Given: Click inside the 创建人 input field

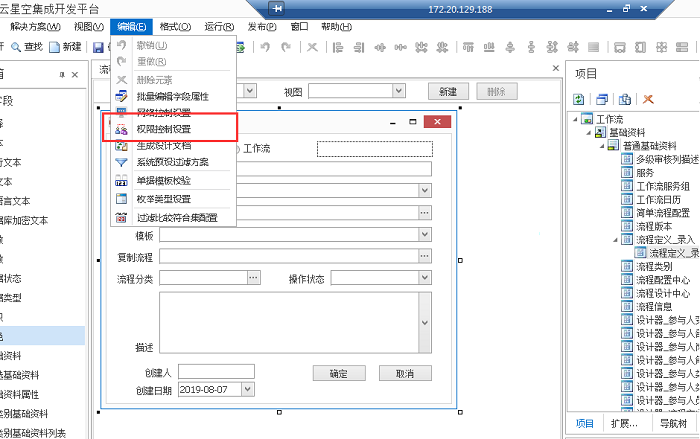Looking at the screenshot, I should pyautogui.click(x=216, y=372).
